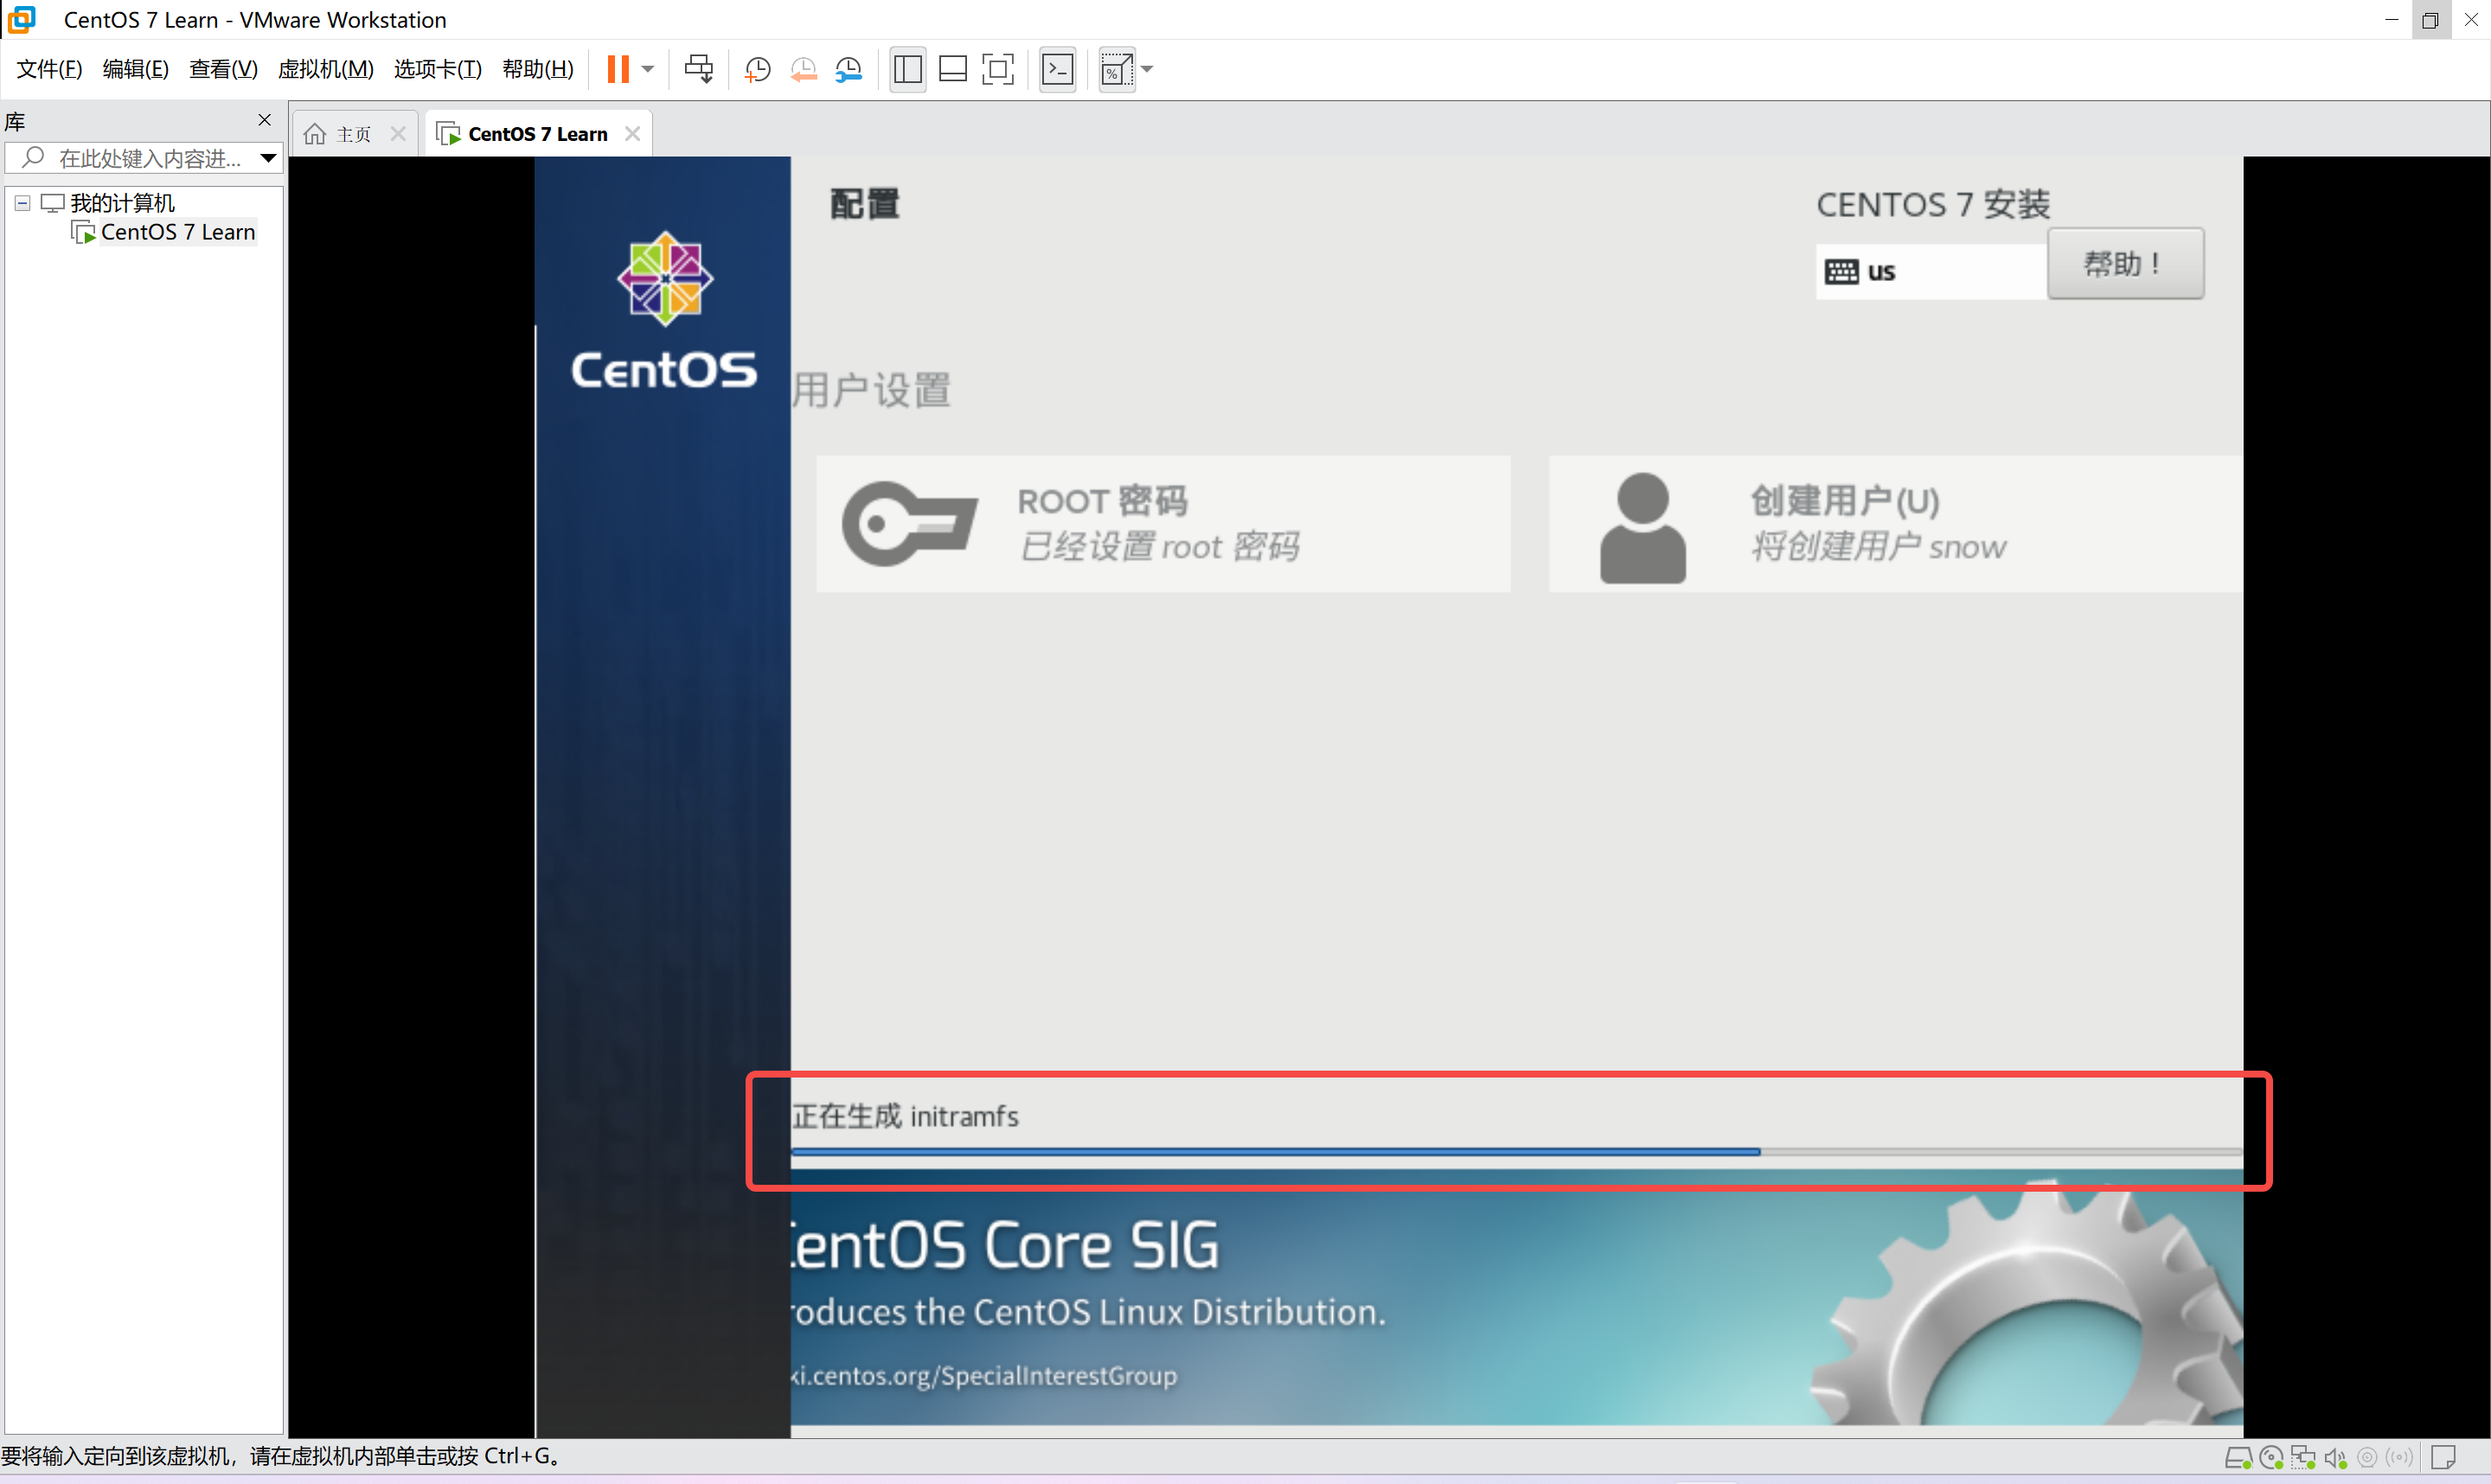Click the CentOS logo in installer sidebar
Screen dimensions: 2491x1484
664,311
